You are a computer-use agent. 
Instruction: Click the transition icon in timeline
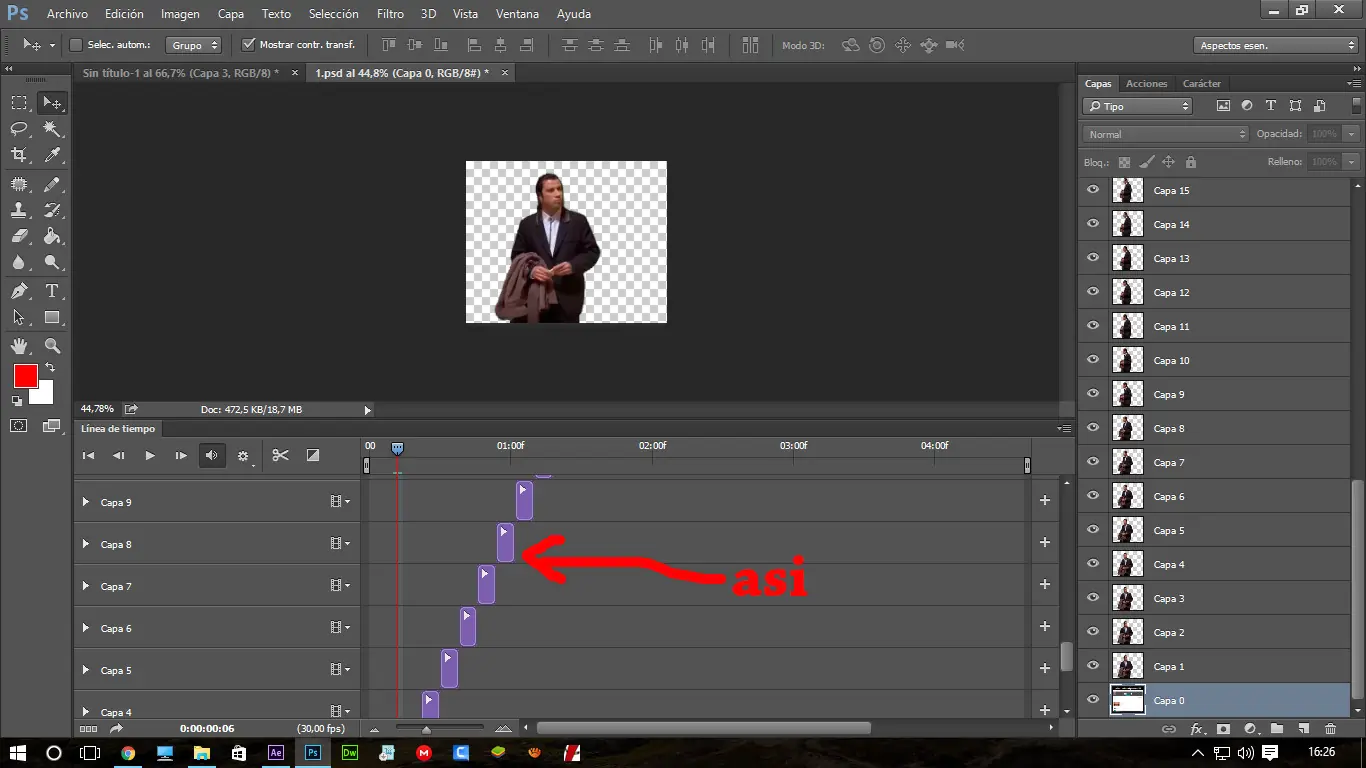[x=312, y=455]
